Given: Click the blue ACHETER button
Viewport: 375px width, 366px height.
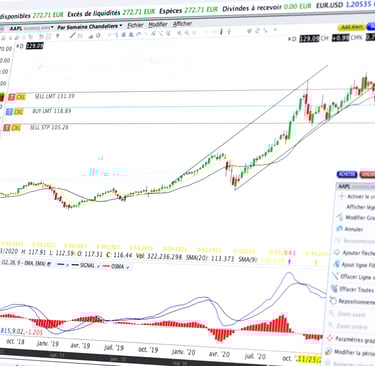Looking at the screenshot, I should pos(347,174).
